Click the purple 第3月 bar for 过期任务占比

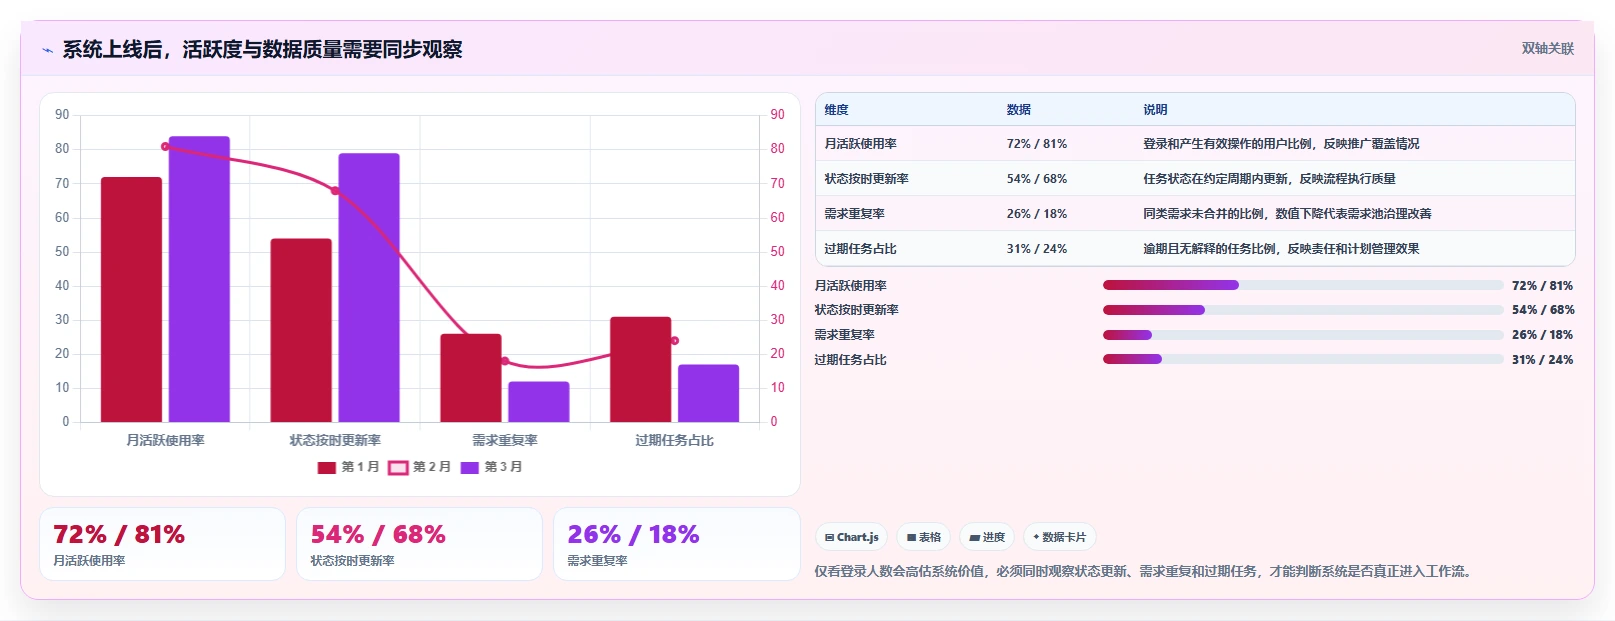tap(709, 393)
